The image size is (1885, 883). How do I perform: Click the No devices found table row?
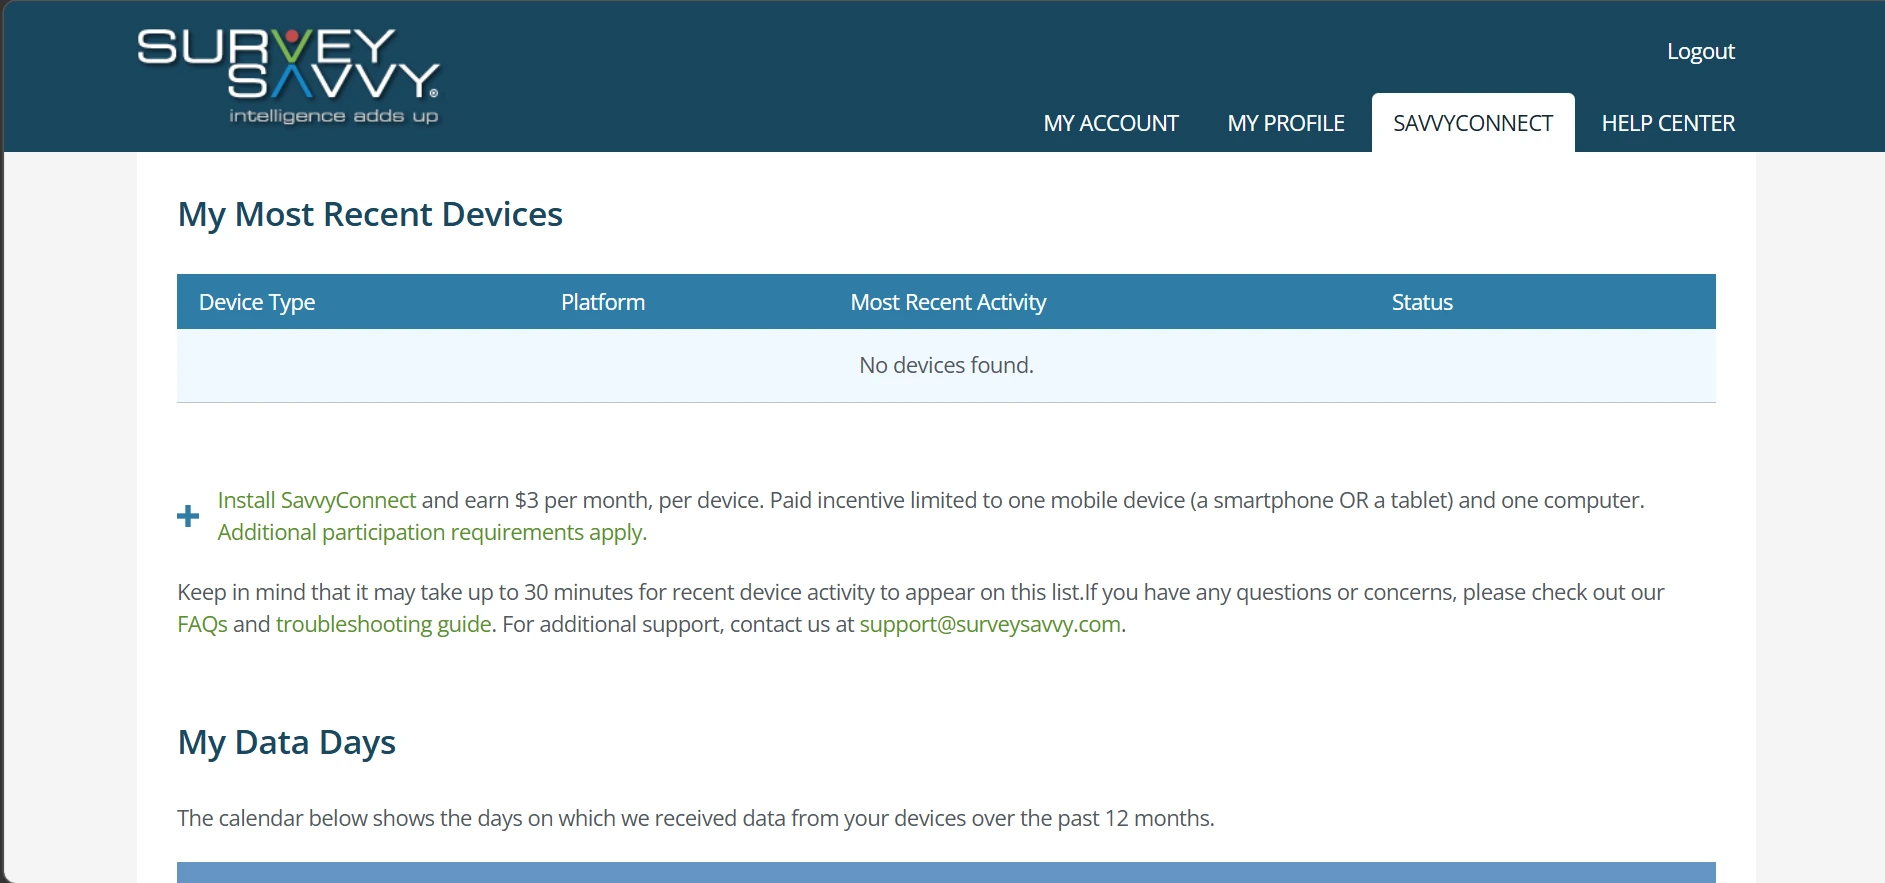946,365
